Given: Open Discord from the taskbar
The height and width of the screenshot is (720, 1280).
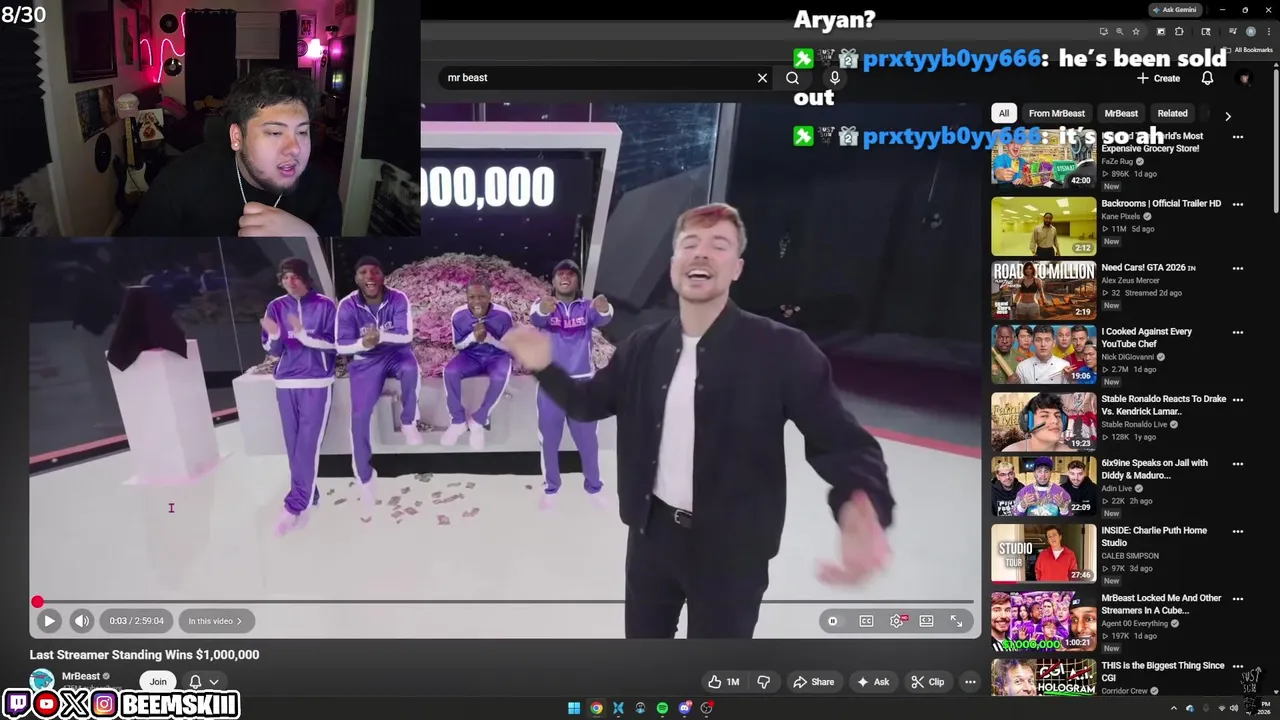Looking at the screenshot, I should (x=685, y=708).
